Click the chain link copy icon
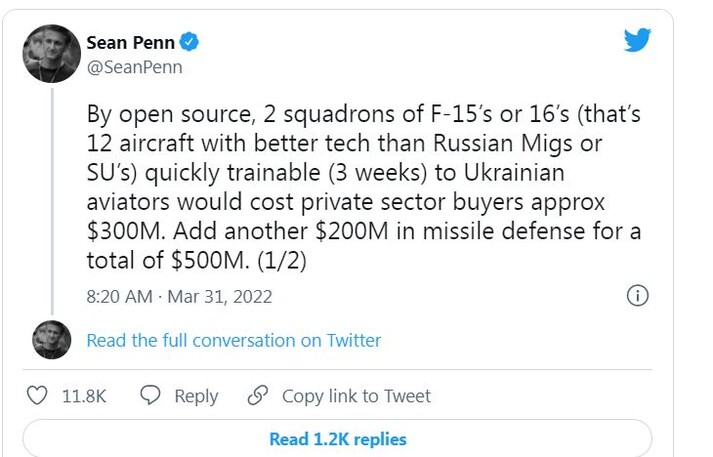 coord(258,396)
